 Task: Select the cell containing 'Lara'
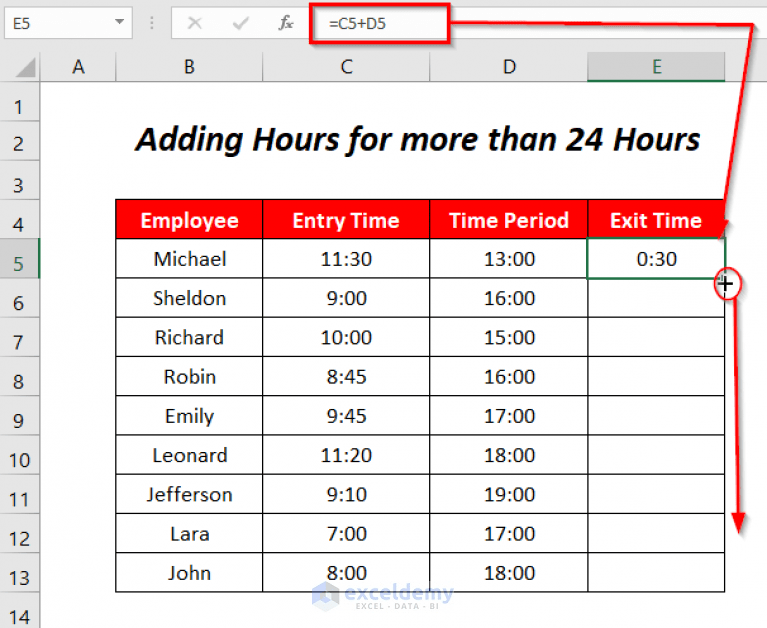(x=189, y=534)
